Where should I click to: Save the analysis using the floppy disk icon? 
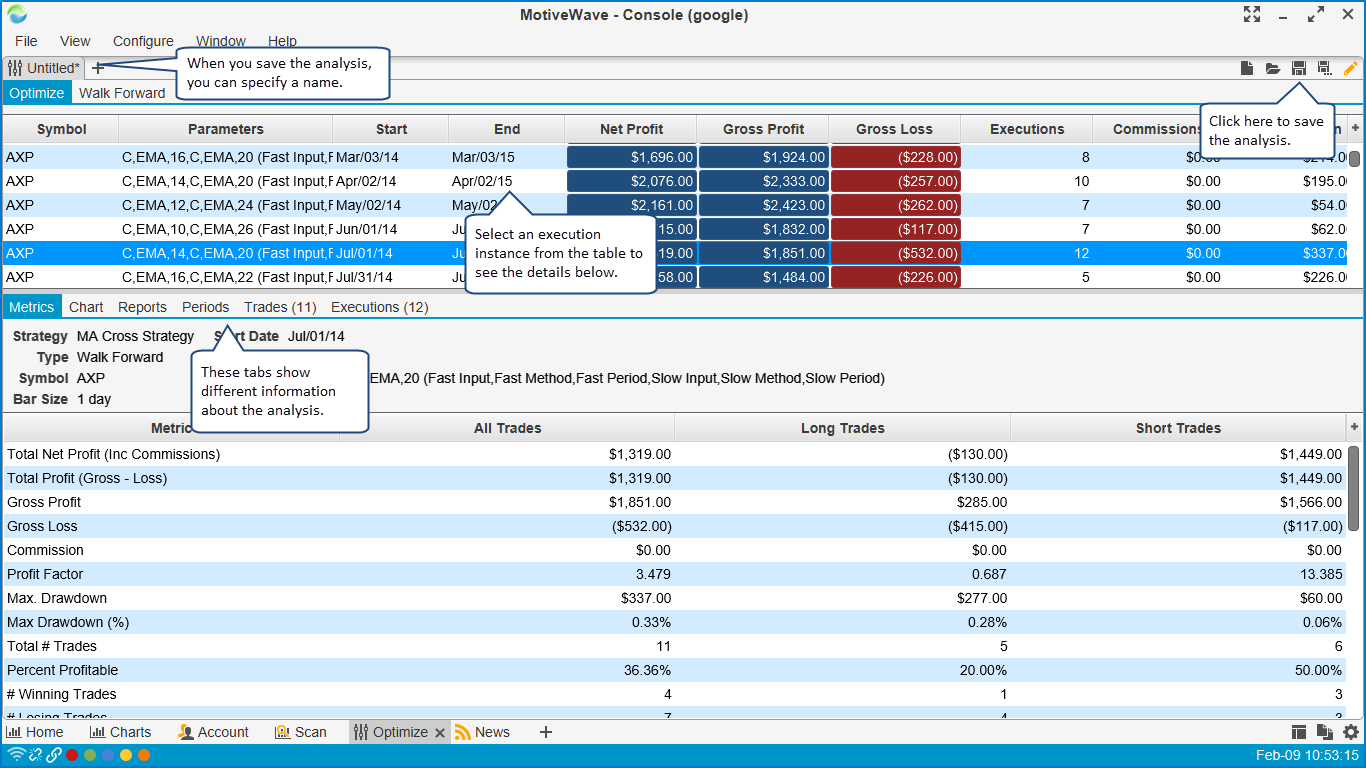coord(1299,68)
